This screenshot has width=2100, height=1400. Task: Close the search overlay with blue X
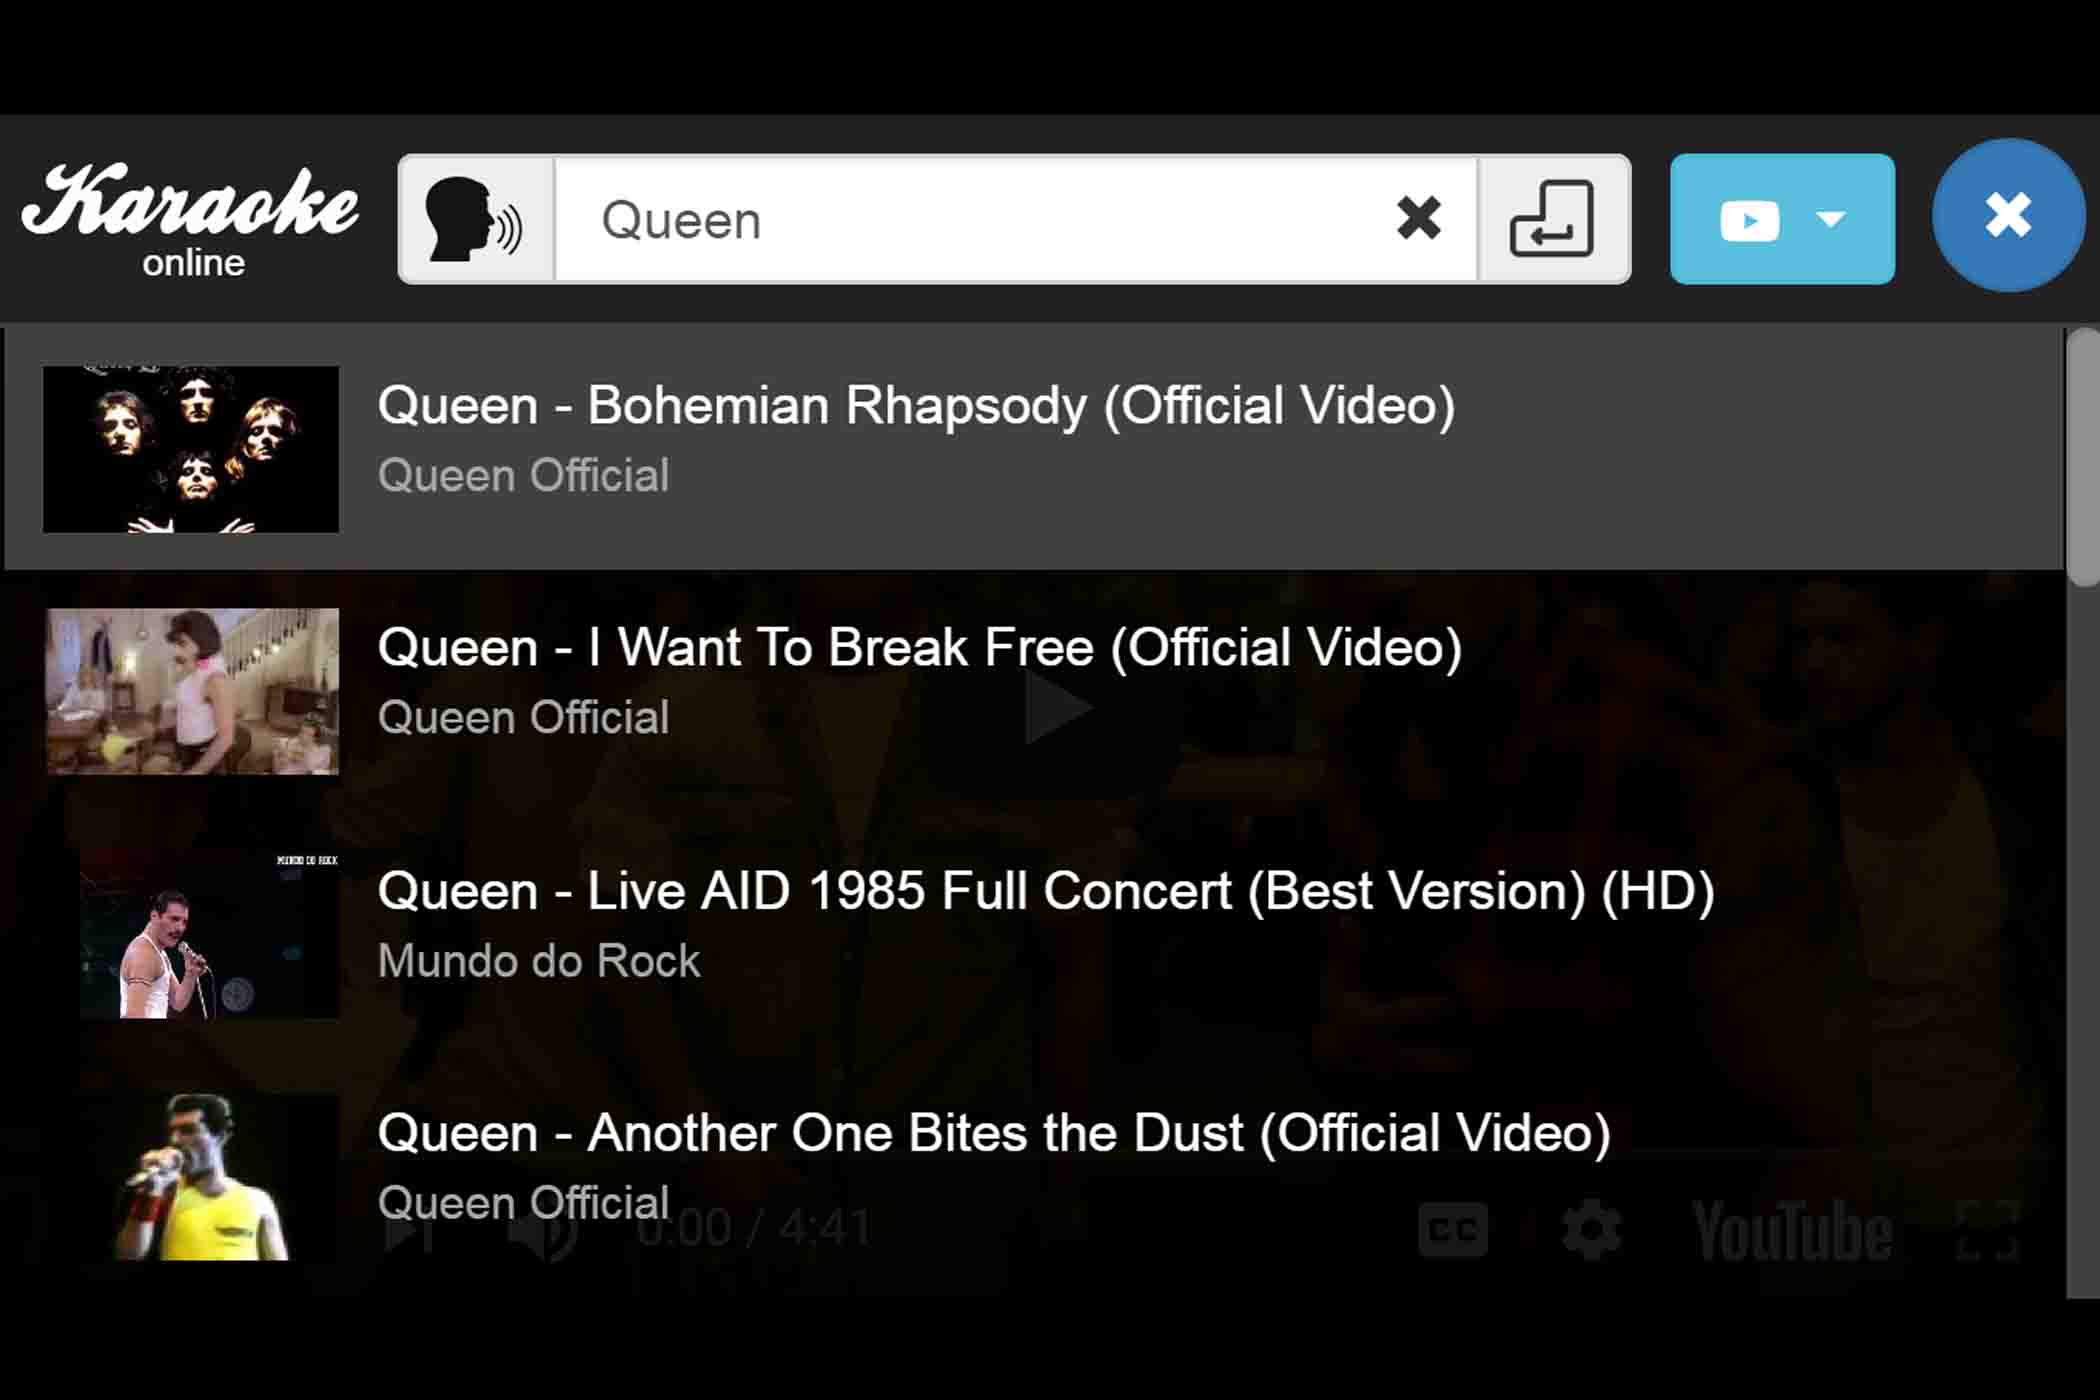(x=2008, y=215)
